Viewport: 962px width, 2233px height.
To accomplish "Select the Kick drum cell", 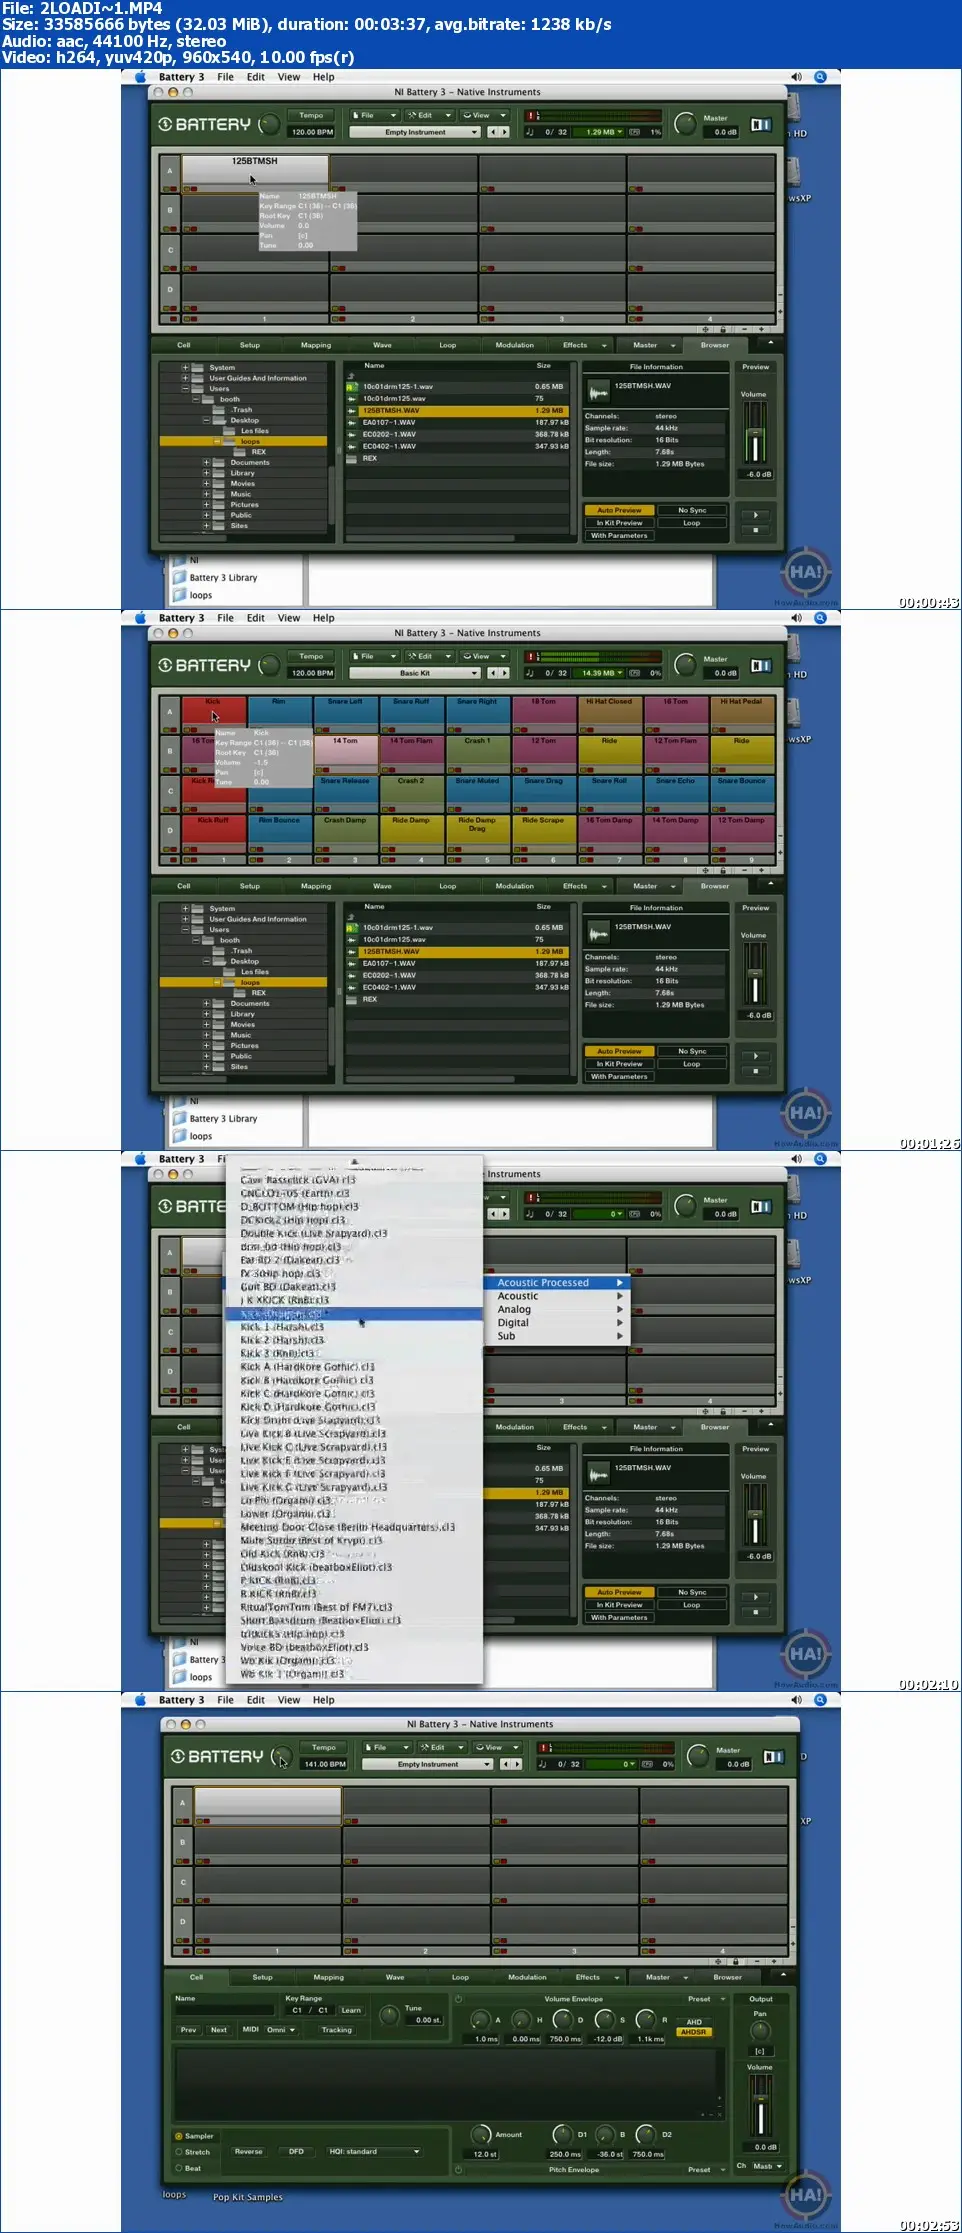I will pos(214,714).
